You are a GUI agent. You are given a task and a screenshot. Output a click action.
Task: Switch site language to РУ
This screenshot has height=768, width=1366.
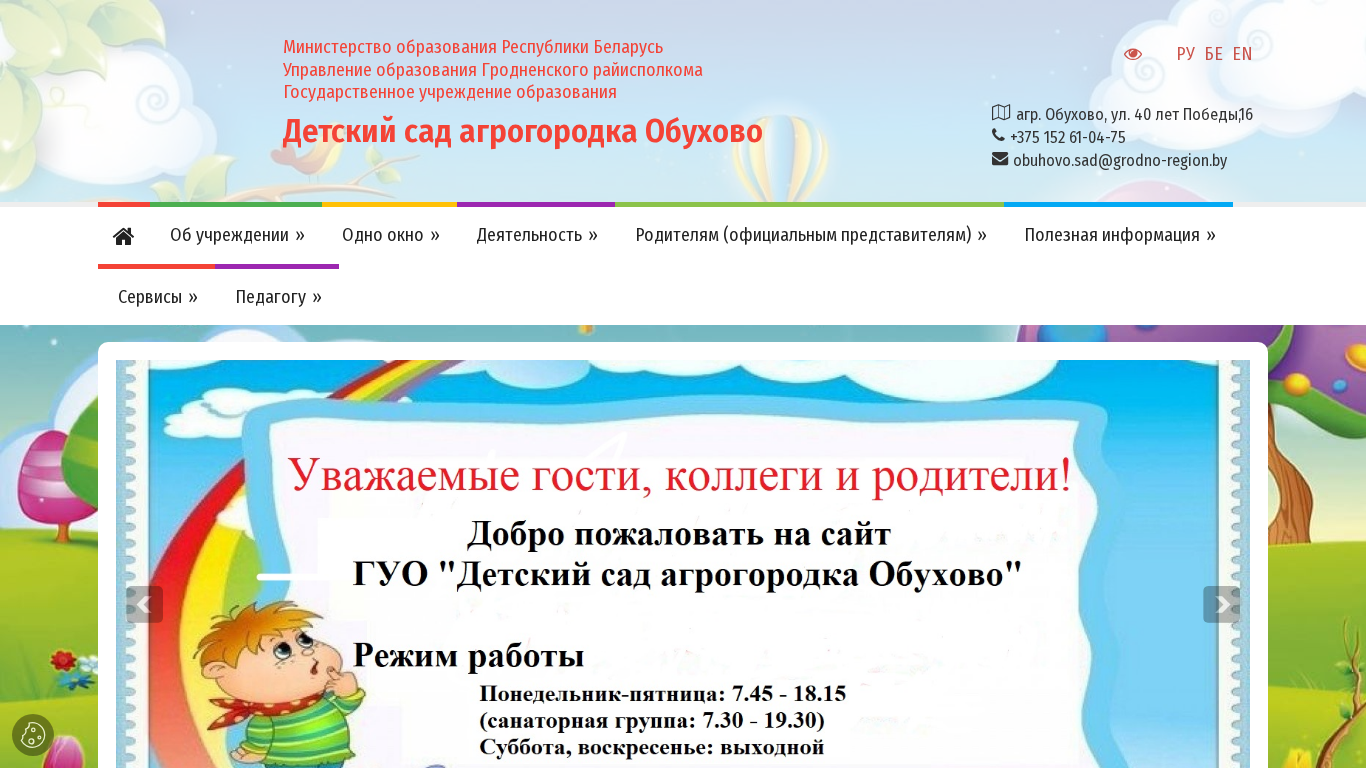[x=1185, y=54]
